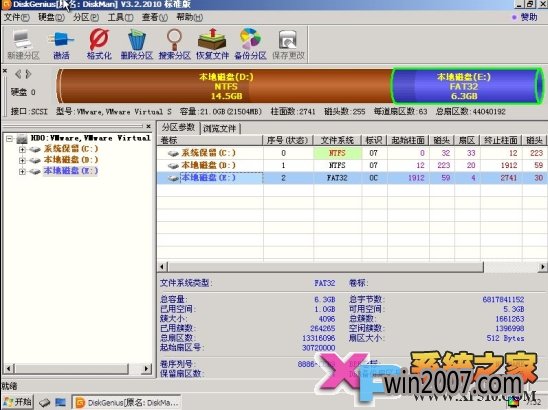Click drive icon beside 本地磁盘(D:) in tree
This screenshot has width=548, height=410.
pyautogui.click(x=35, y=160)
